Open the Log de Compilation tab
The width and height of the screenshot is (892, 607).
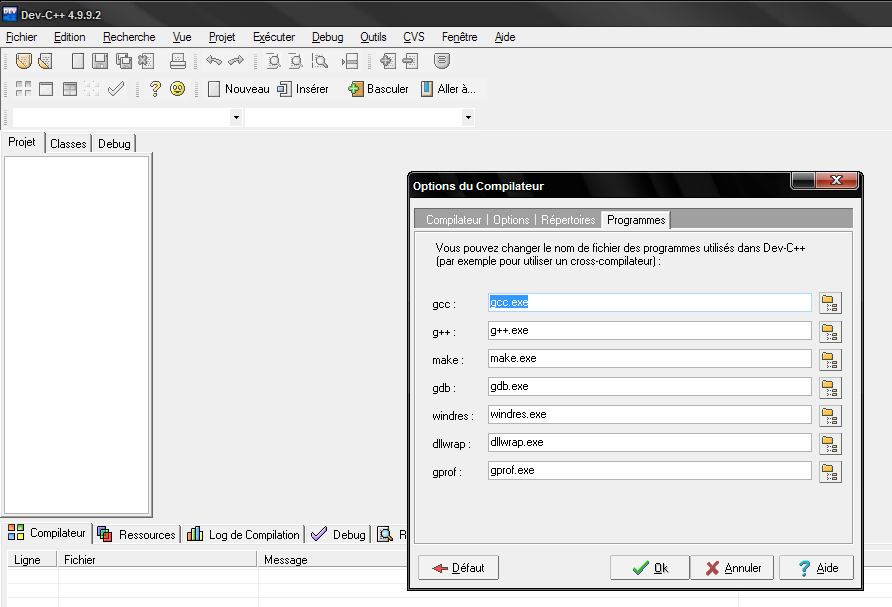pos(243,534)
